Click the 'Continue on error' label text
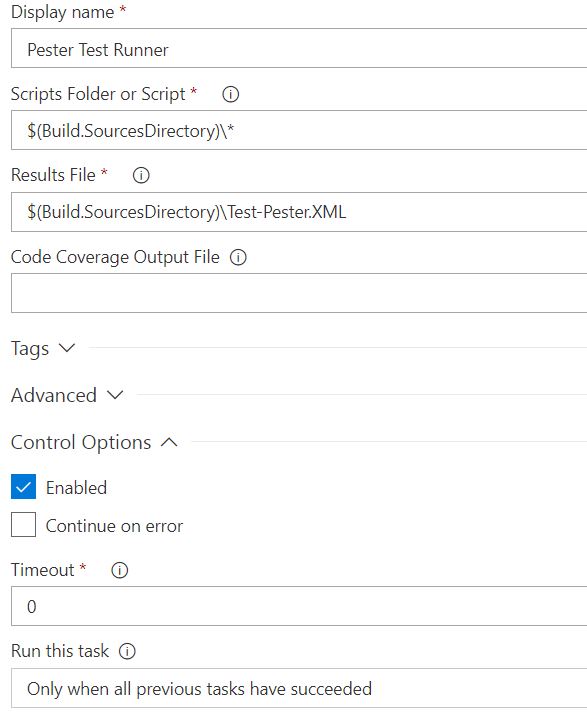 pos(114,526)
